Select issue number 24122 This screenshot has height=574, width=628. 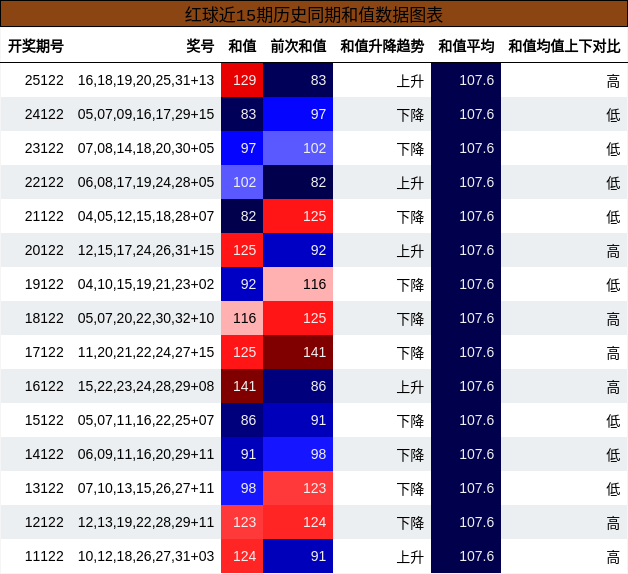point(44,114)
